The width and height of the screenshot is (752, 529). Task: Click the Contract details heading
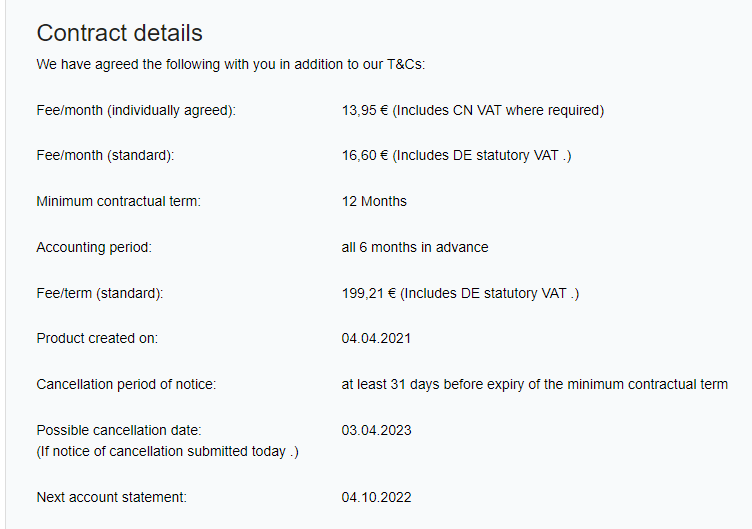[x=119, y=33]
